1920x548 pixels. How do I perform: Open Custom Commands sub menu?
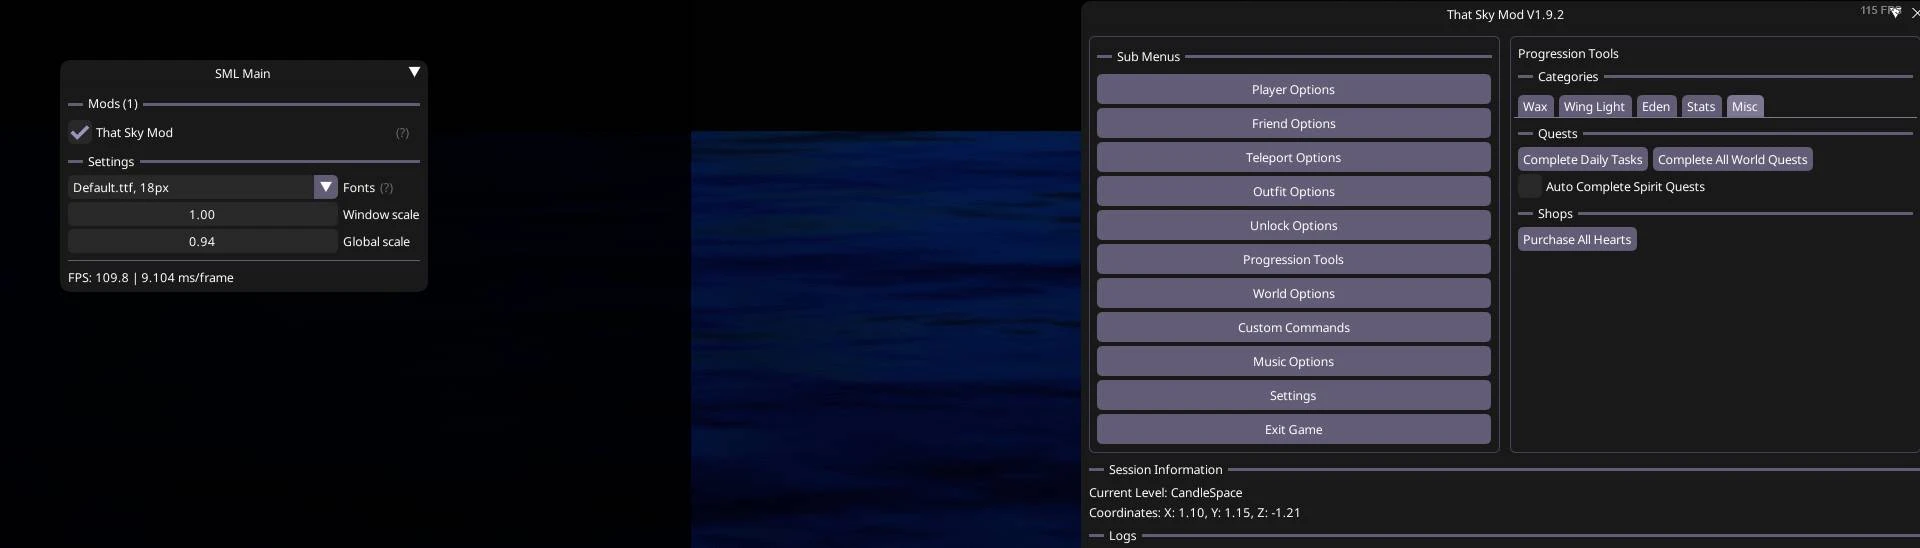[x=1293, y=327]
